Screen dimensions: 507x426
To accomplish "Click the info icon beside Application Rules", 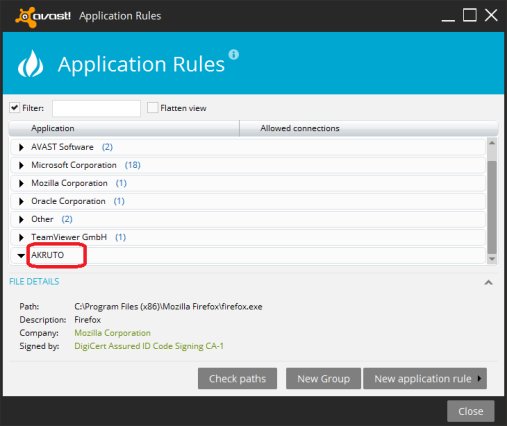I will coord(234,54).
